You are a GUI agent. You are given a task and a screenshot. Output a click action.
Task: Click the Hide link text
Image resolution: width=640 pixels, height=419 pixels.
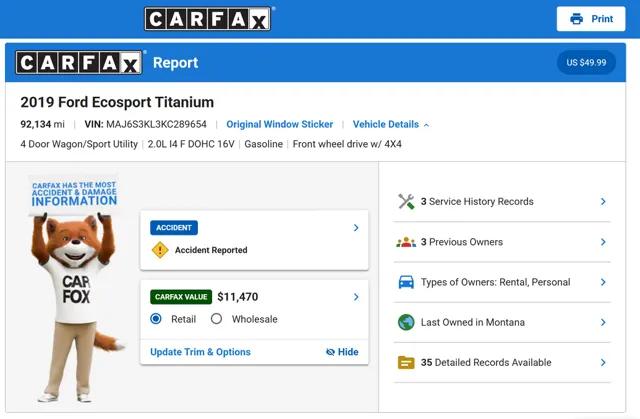coord(348,352)
